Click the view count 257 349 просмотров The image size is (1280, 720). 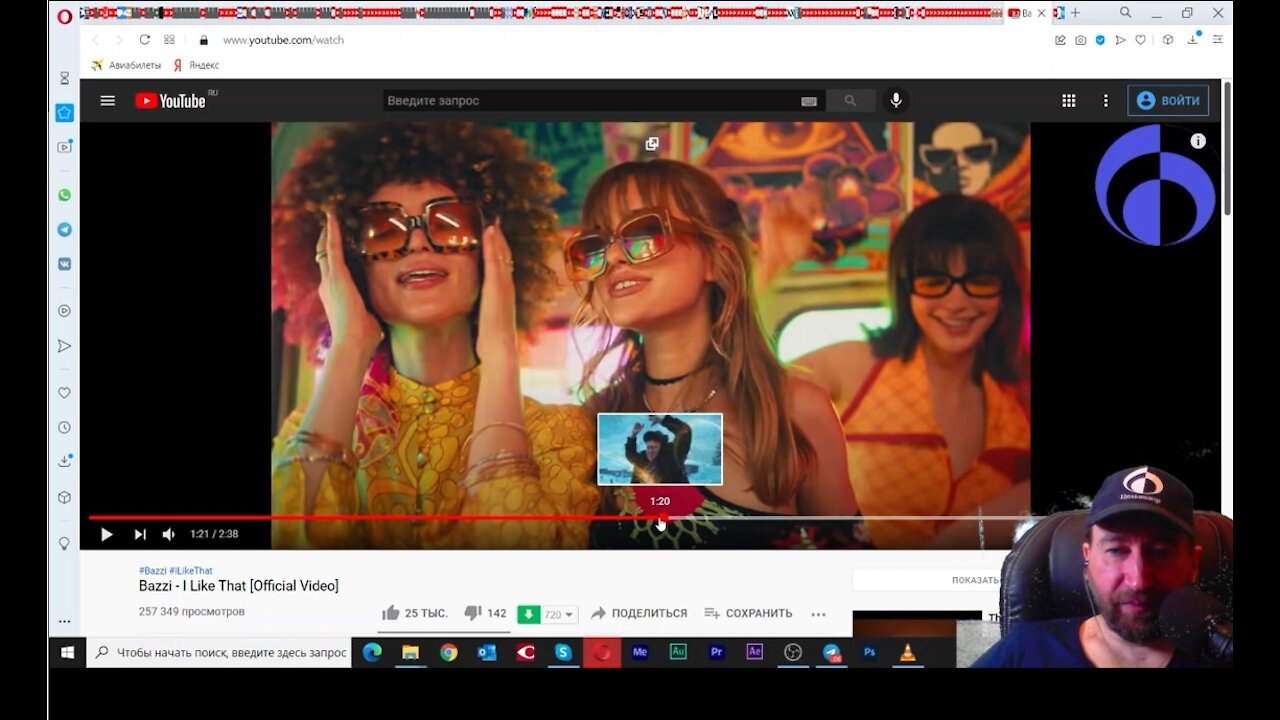(192, 612)
